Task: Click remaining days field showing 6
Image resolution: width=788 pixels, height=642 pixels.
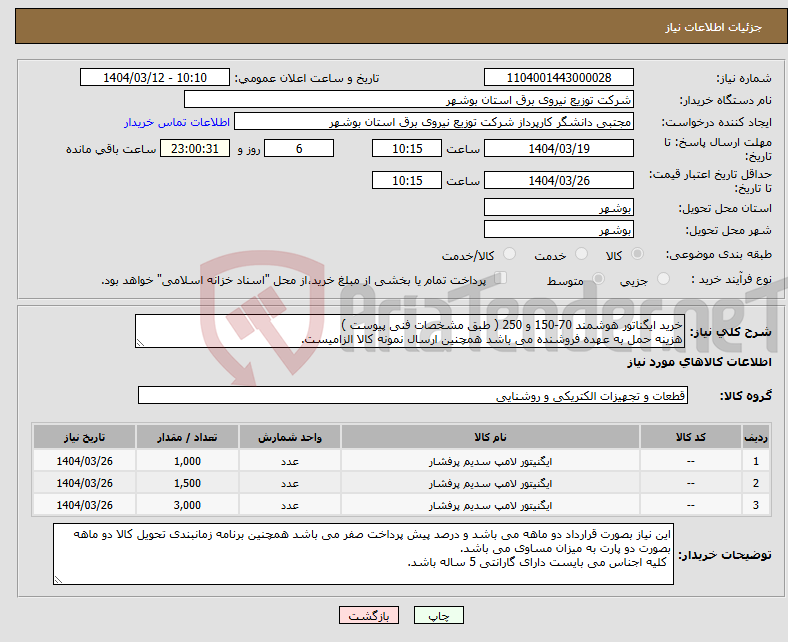Action: (x=299, y=148)
